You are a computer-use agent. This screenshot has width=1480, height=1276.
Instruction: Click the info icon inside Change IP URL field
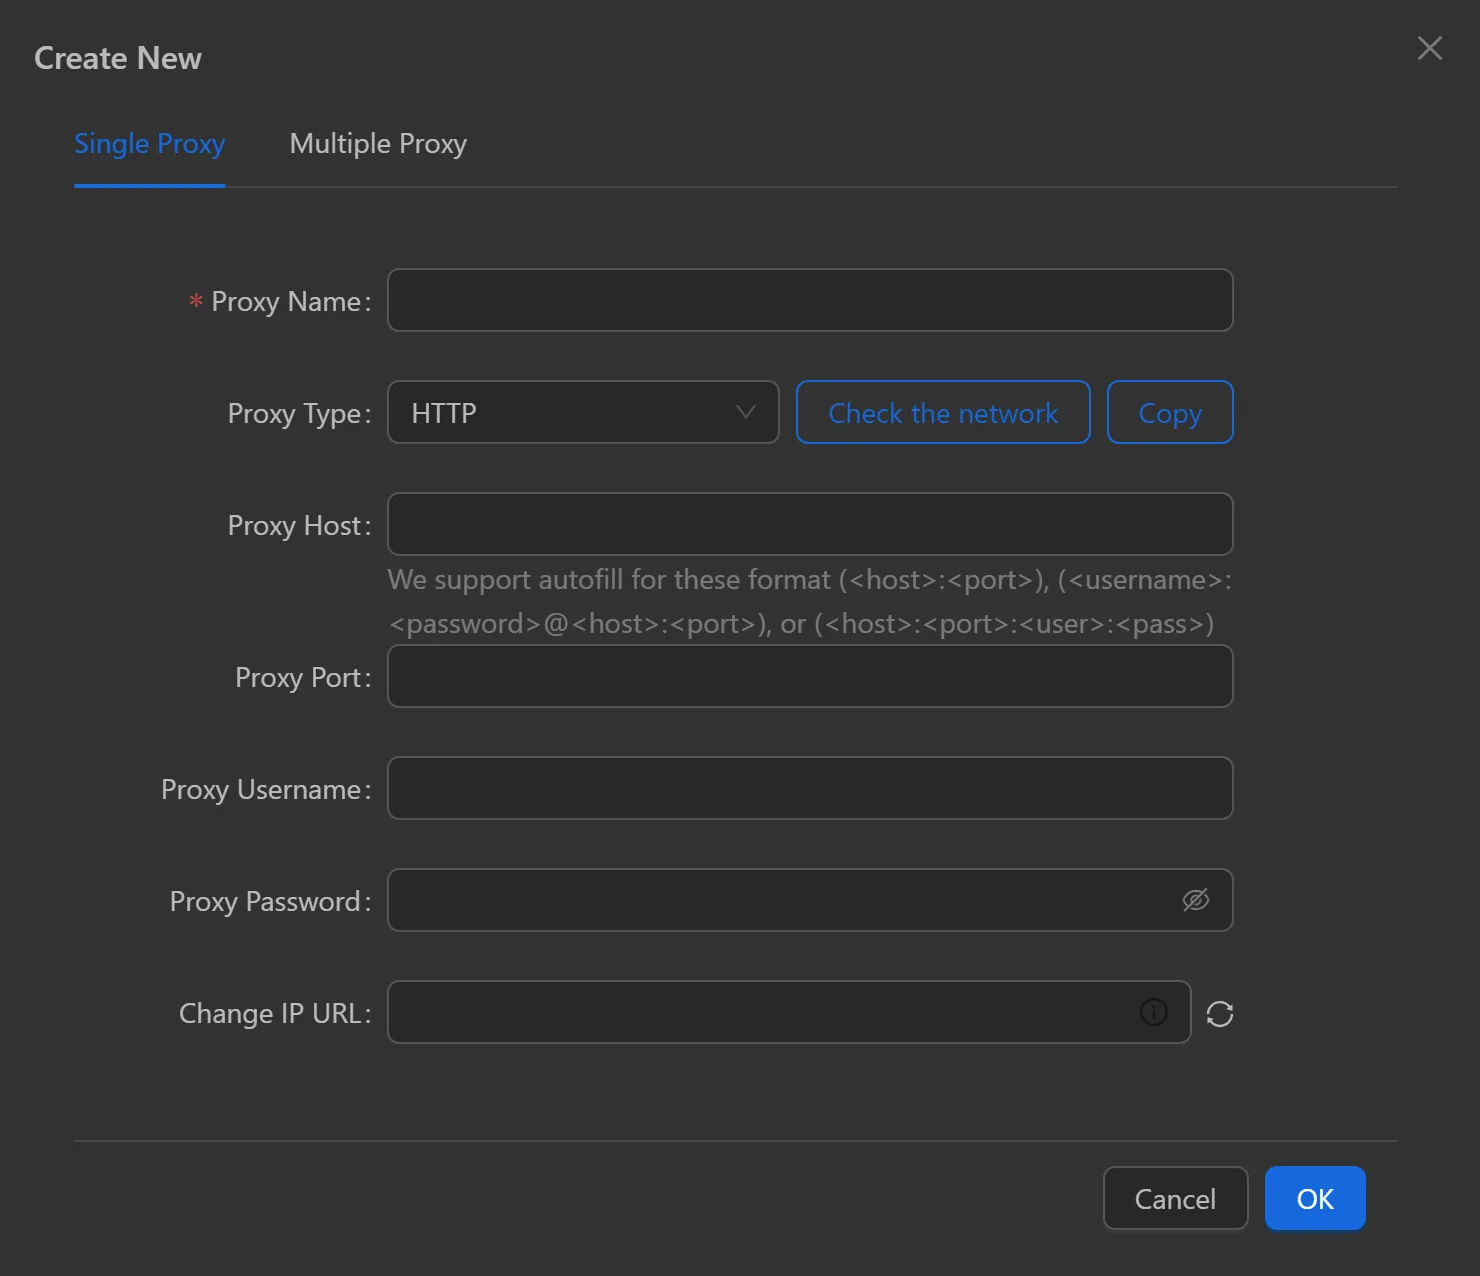[1153, 1013]
